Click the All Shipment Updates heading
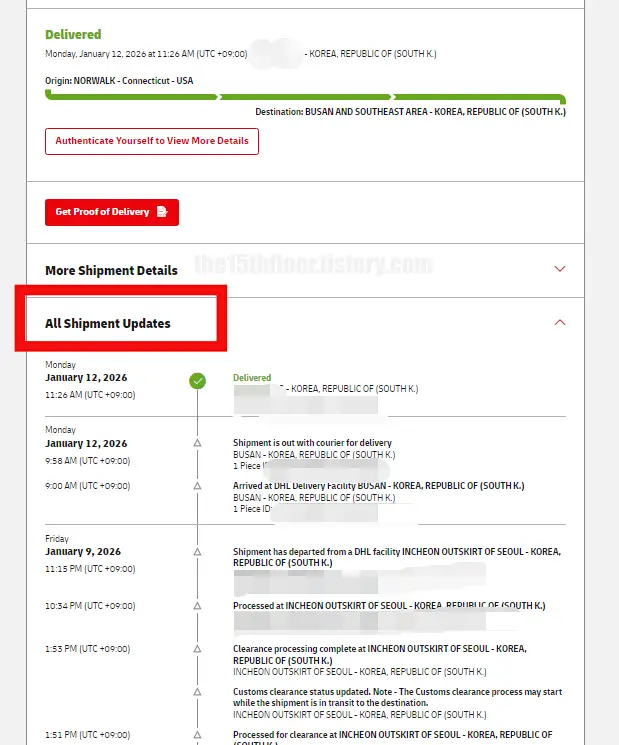This screenshot has width=619, height=745. click(108, 324)
